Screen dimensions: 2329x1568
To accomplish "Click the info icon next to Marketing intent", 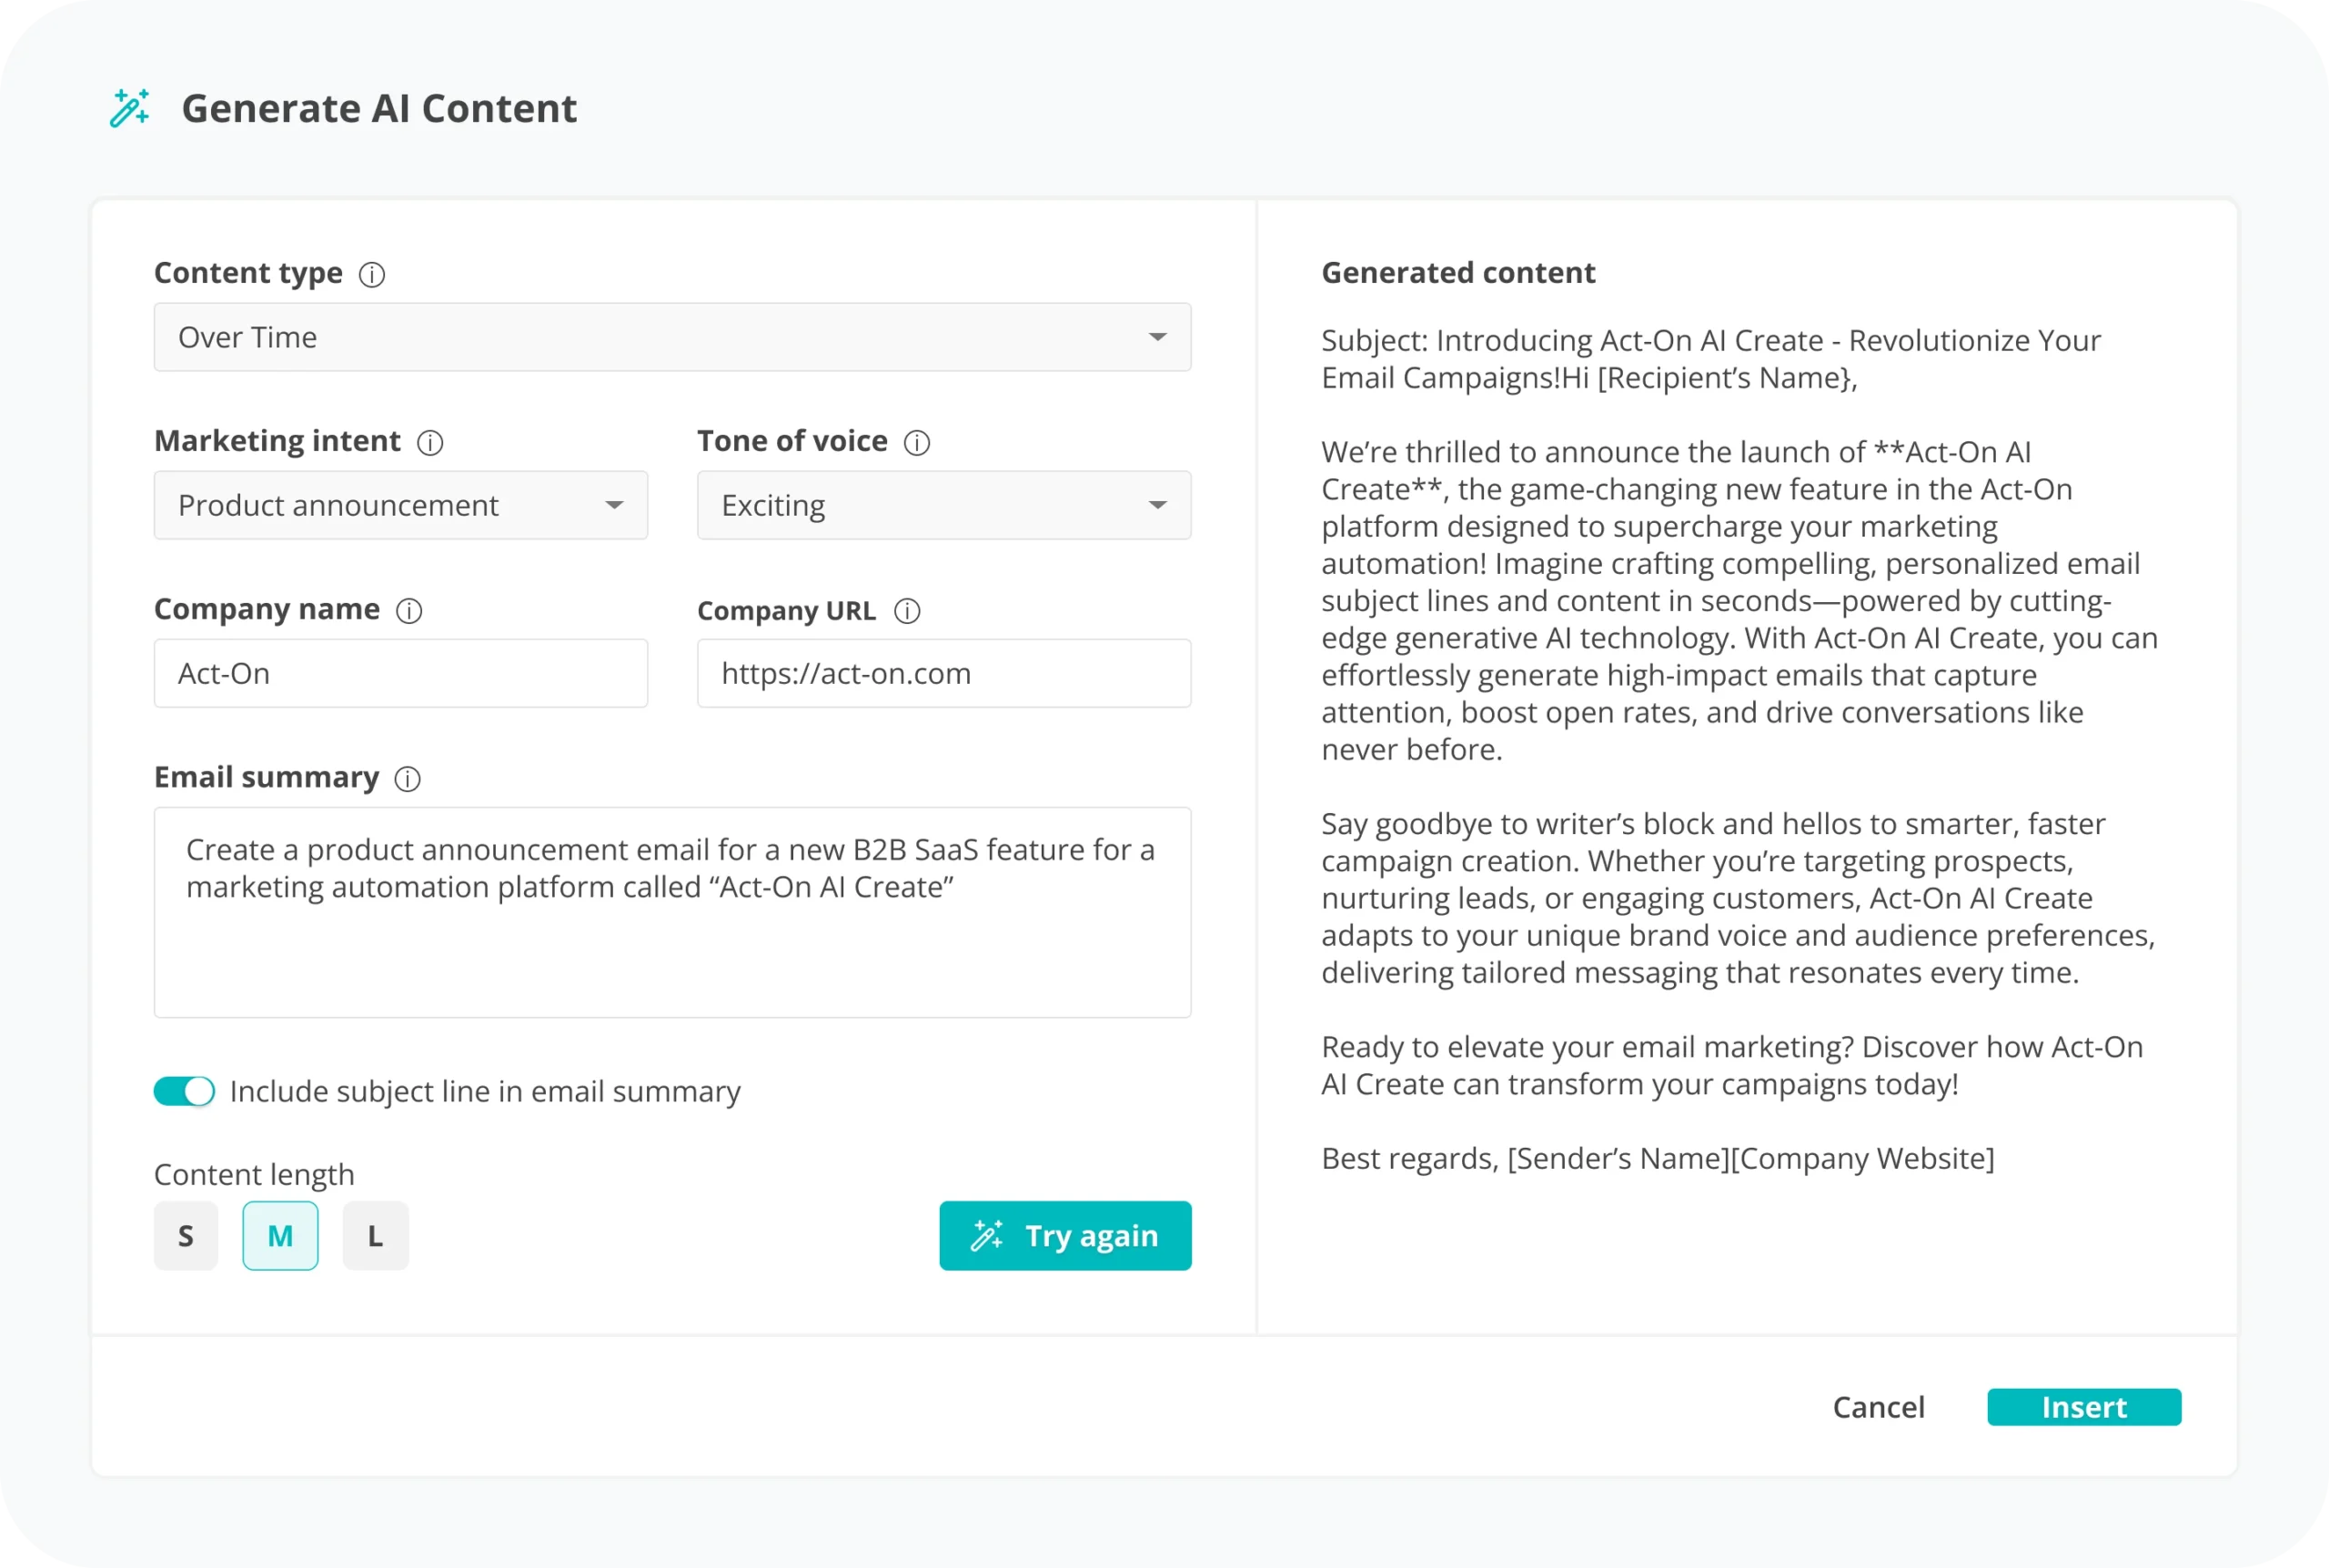I will (430, 442).
